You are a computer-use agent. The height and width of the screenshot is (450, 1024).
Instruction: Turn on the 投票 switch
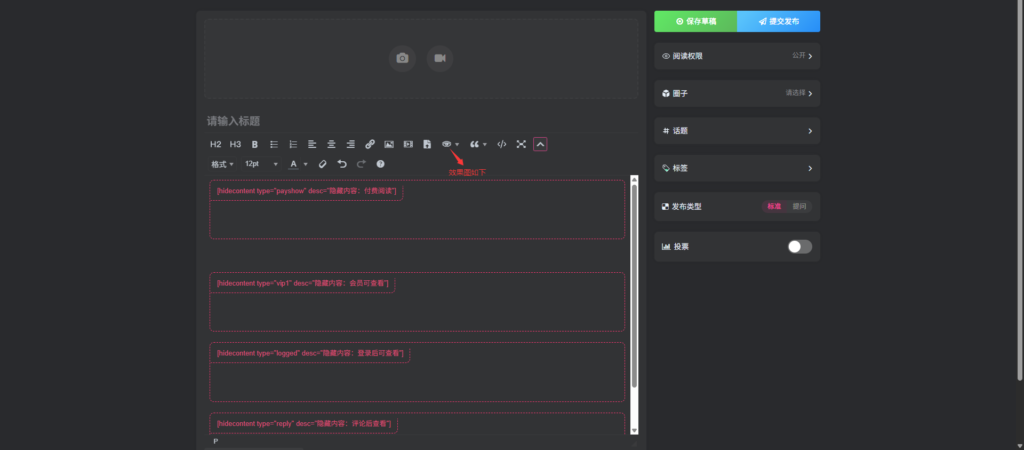799,246
